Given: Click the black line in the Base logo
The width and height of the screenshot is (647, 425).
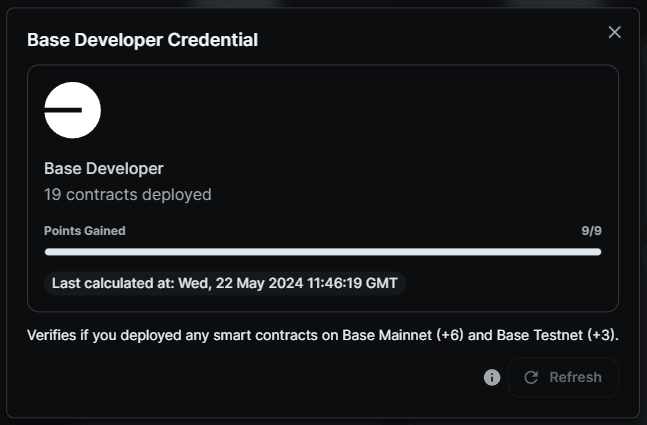Looking at the screenshot, I should point(63,110).
